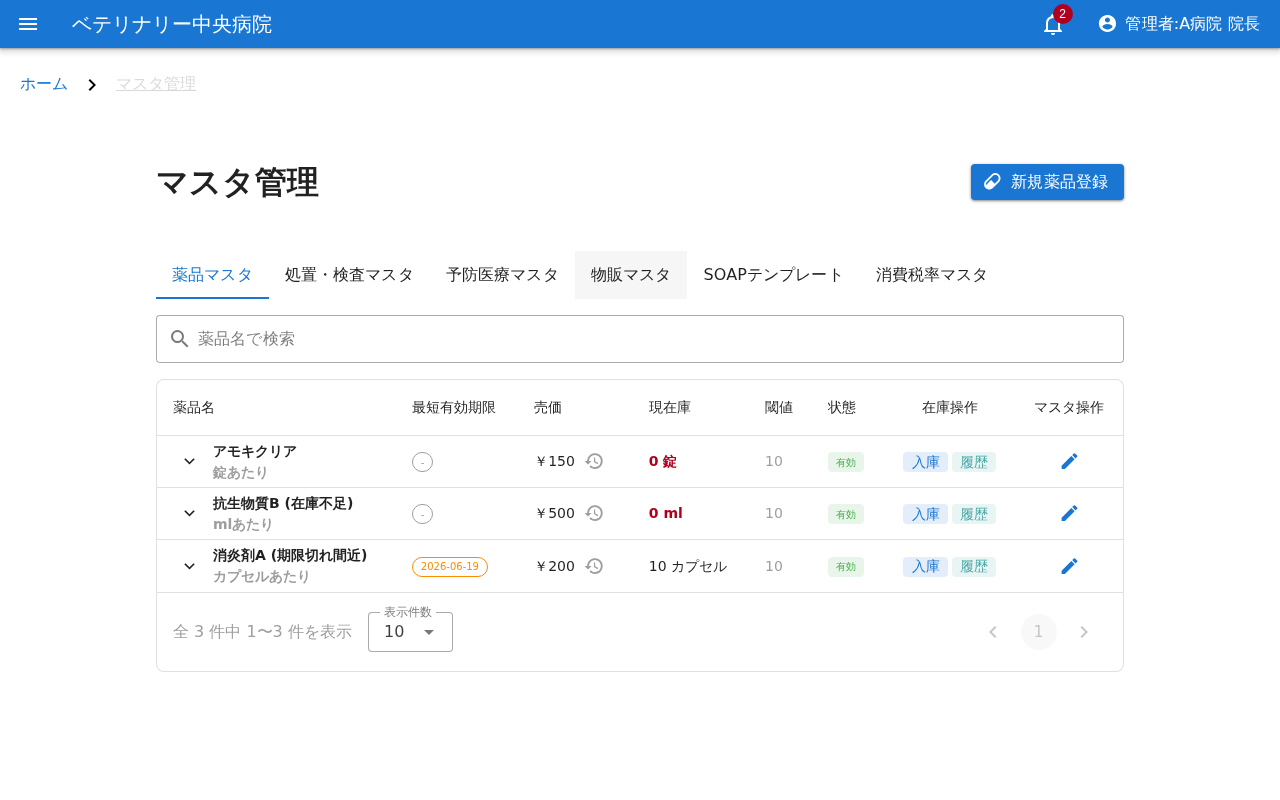Switch to 予防医療マスタ tab
The height and width of the screenshot is (800, 1280).
pyautogui.click(x=502, y=275)
